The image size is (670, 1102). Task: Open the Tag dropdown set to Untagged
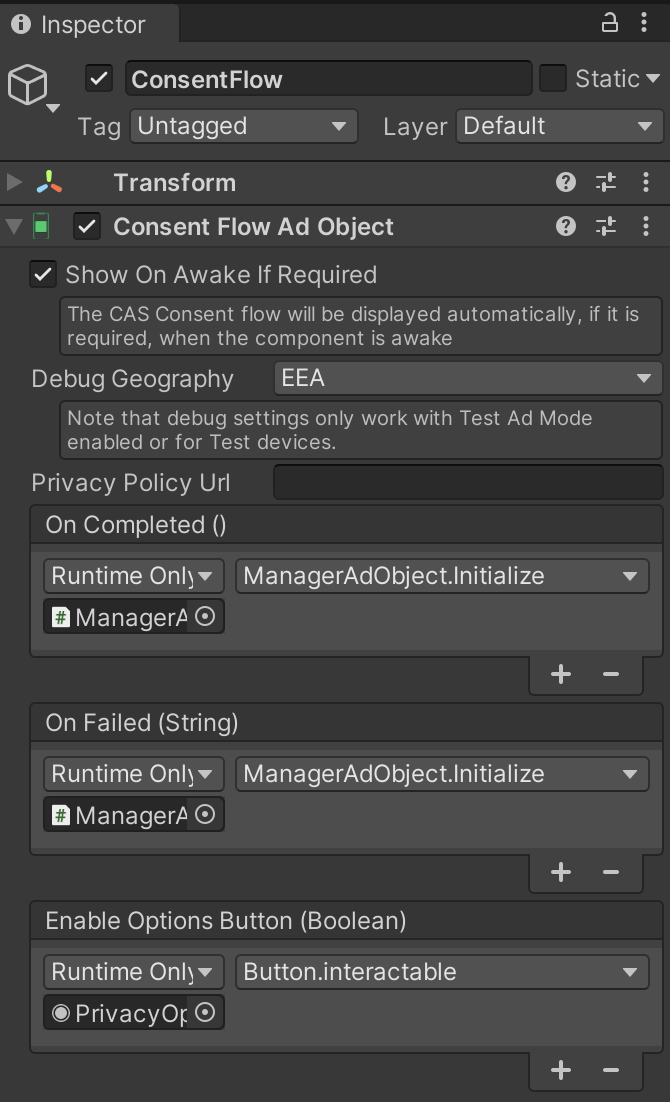(x=244, y=126)
